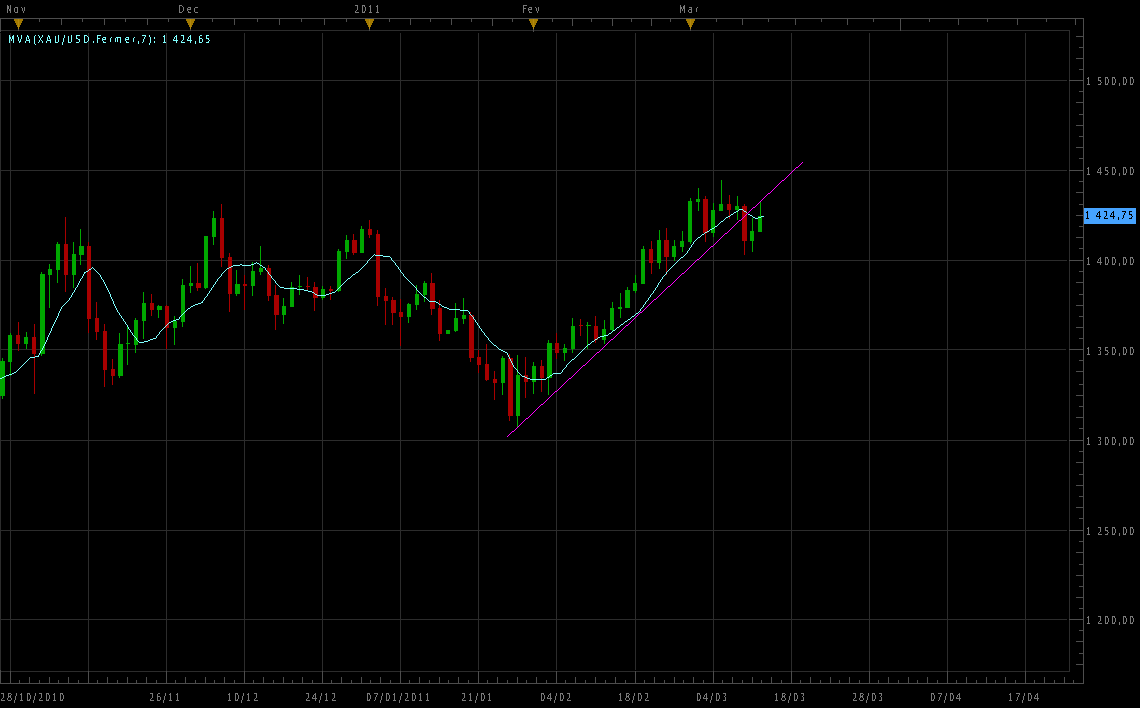Select the 1 300,00 price axis label
This screenshot has height=708, width=1140.
pos(1110,441)
